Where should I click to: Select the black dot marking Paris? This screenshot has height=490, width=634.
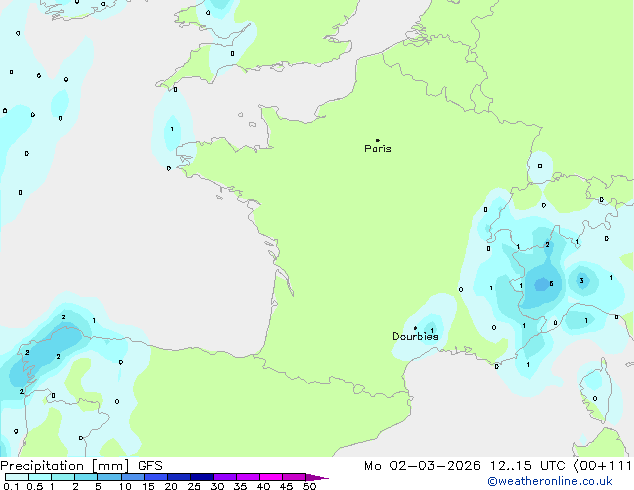(378, 140)
